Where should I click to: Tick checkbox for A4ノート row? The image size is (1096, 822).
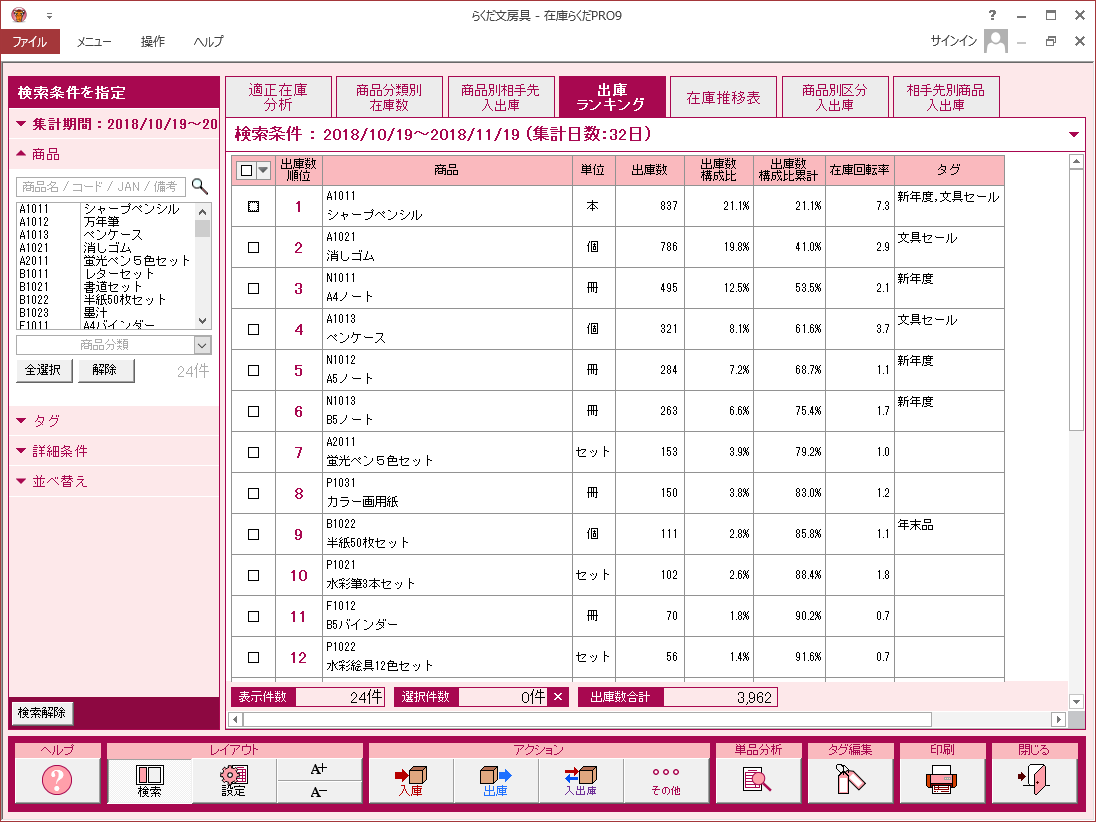(x=253, y=288)
